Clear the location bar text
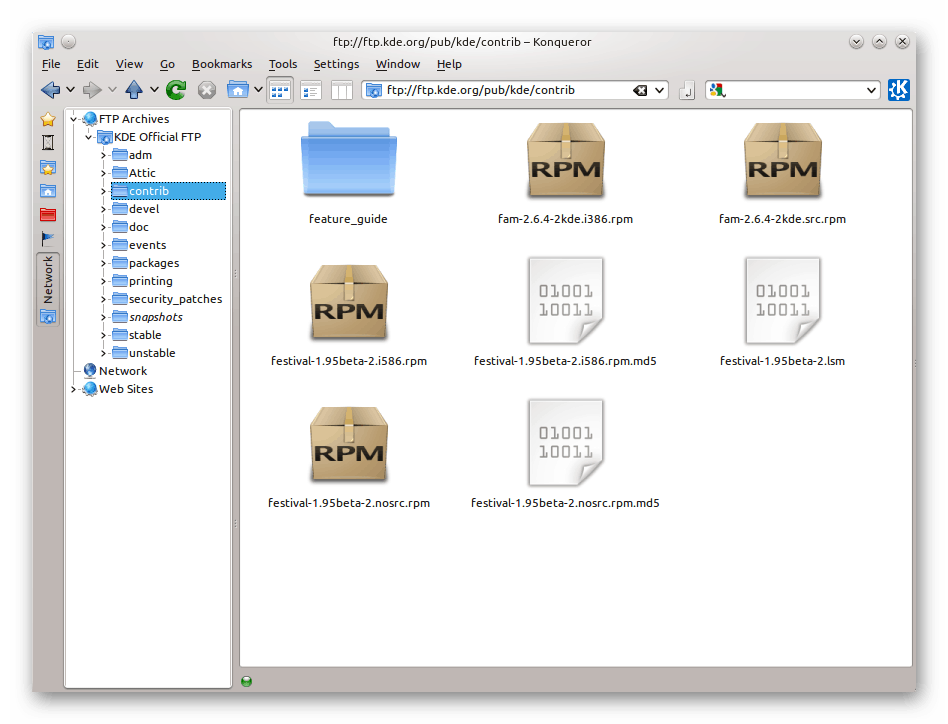The image size is (948, 724). tap(640, 91)
